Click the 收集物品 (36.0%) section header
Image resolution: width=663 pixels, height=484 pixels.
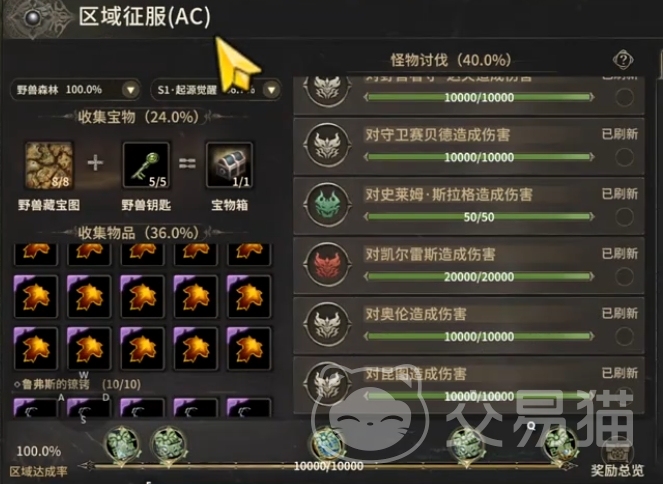pyautogui.click(x=138, y=233)
